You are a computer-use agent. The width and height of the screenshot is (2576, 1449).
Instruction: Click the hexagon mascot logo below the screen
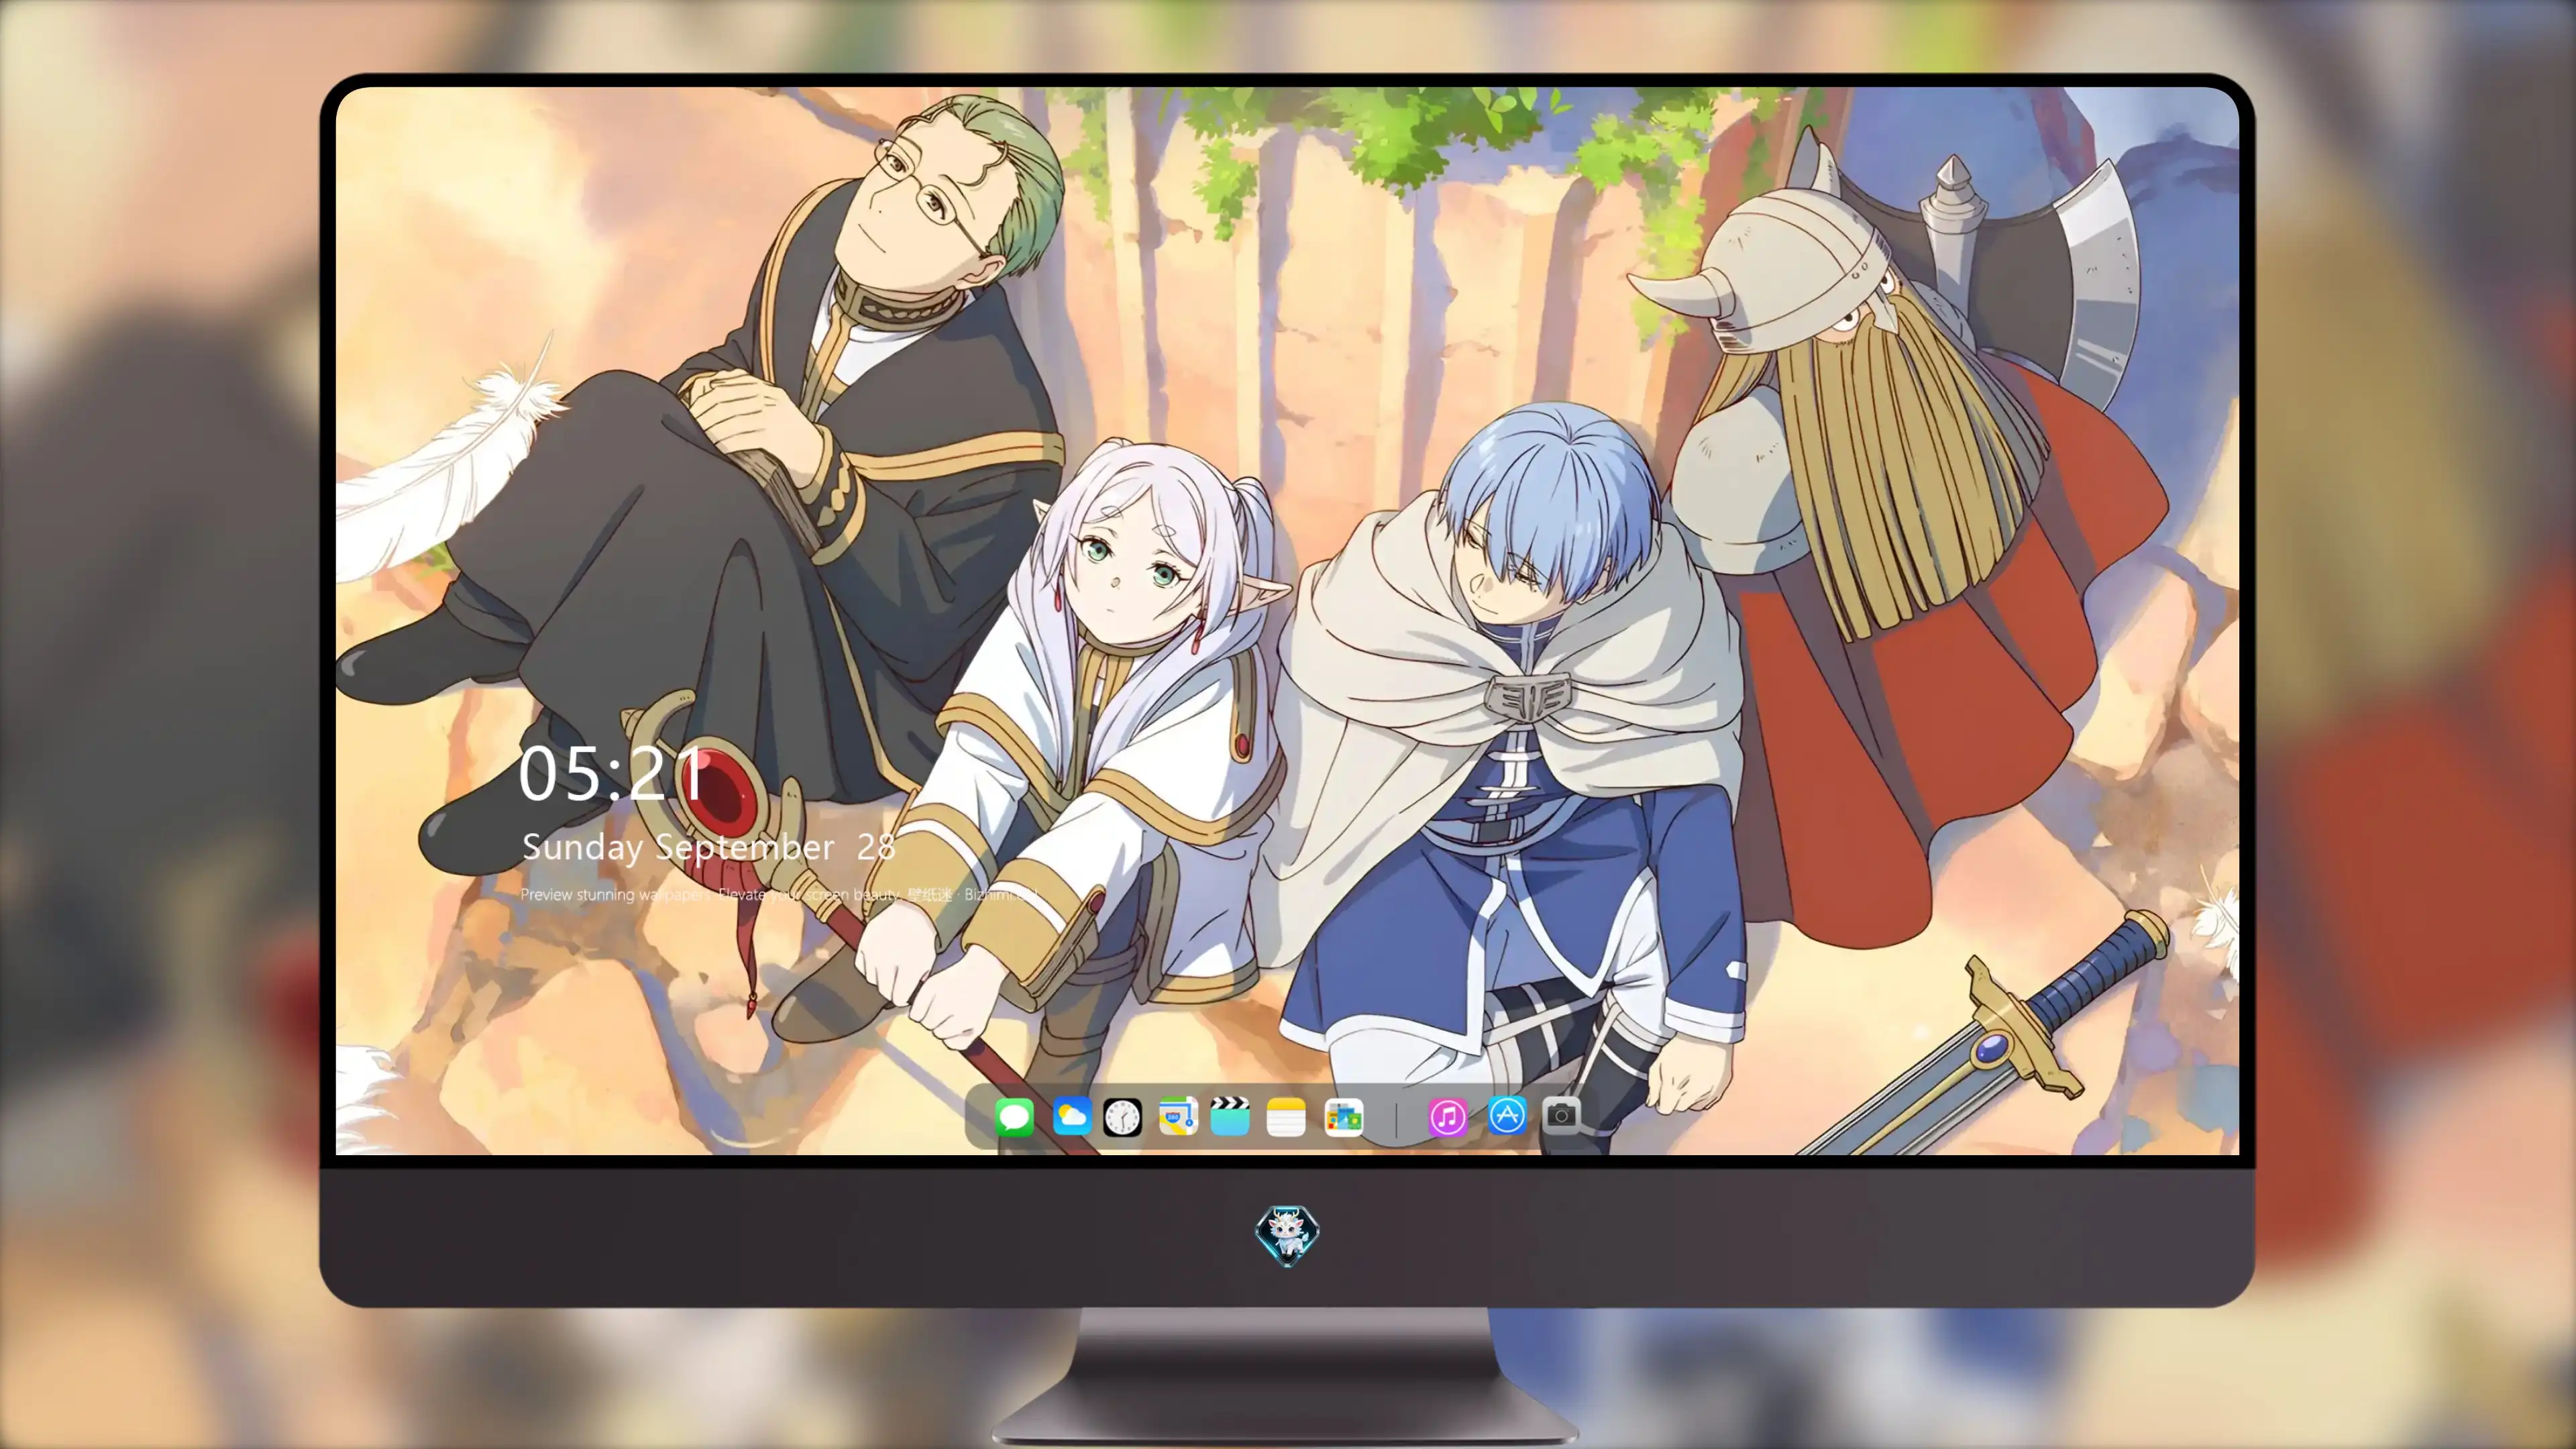pos(1287,1235)
